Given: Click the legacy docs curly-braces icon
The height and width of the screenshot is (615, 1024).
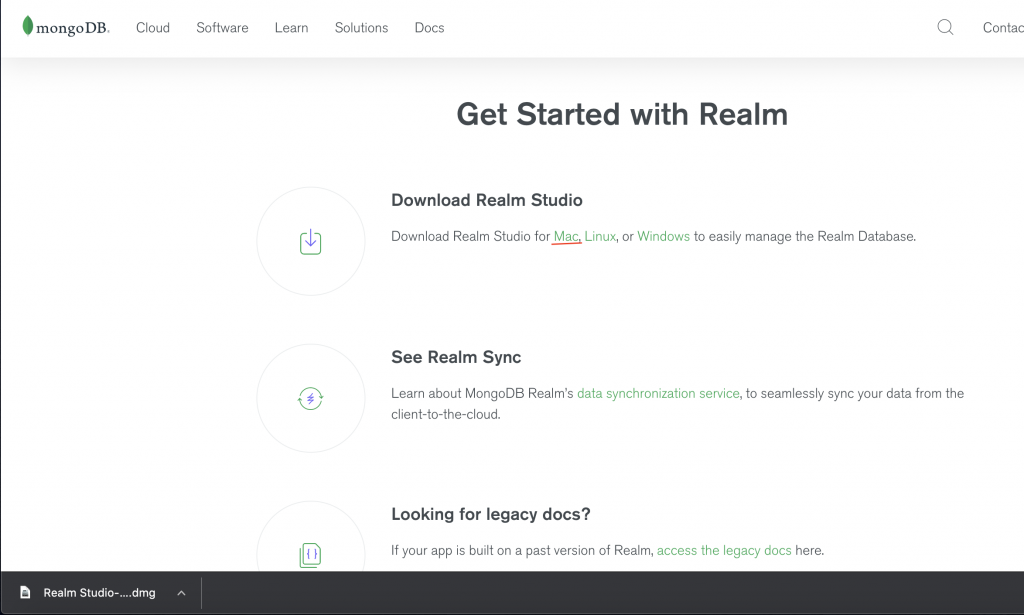Looking at the screenshot, I should point(310,555).
